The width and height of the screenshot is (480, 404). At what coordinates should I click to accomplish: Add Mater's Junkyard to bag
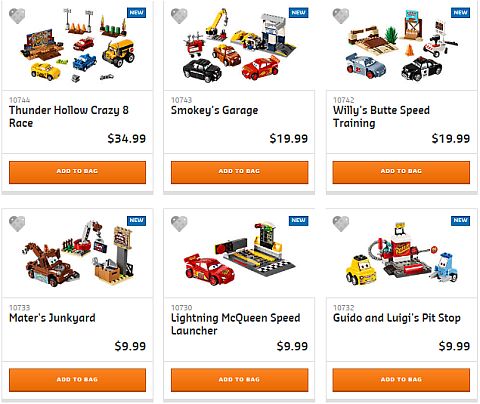coord(77,380)
